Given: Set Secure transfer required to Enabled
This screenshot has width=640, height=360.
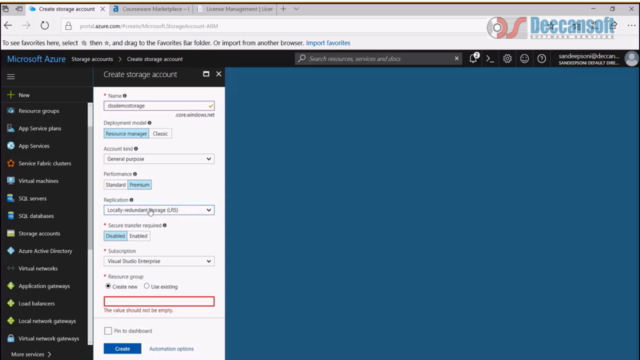Looking at the screenshot, I should coord(138,236).
